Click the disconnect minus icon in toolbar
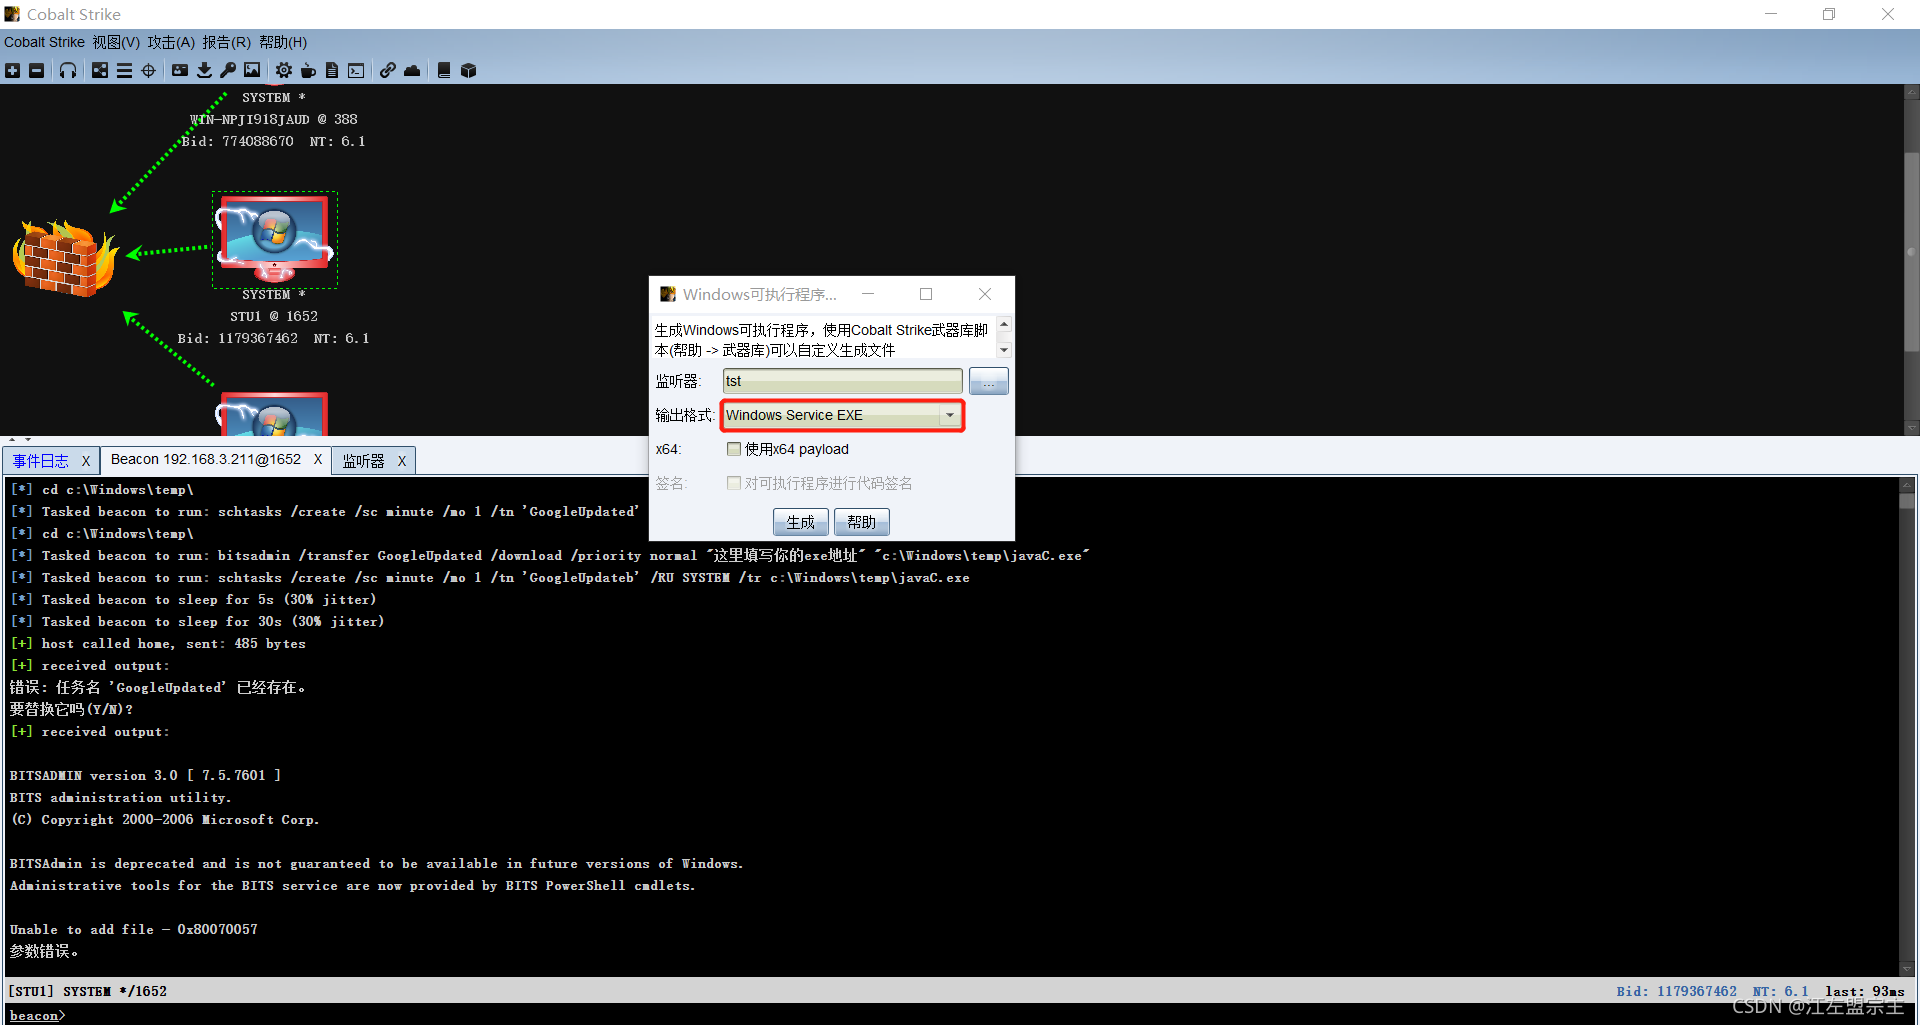 click(x=36, y=70)
